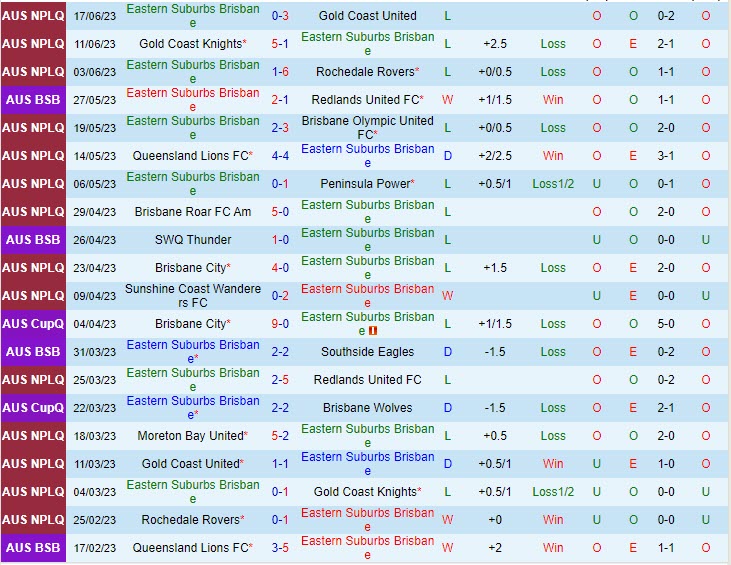Click the 1-0 score versus SWQ Thunder

[x=280, y=240]
